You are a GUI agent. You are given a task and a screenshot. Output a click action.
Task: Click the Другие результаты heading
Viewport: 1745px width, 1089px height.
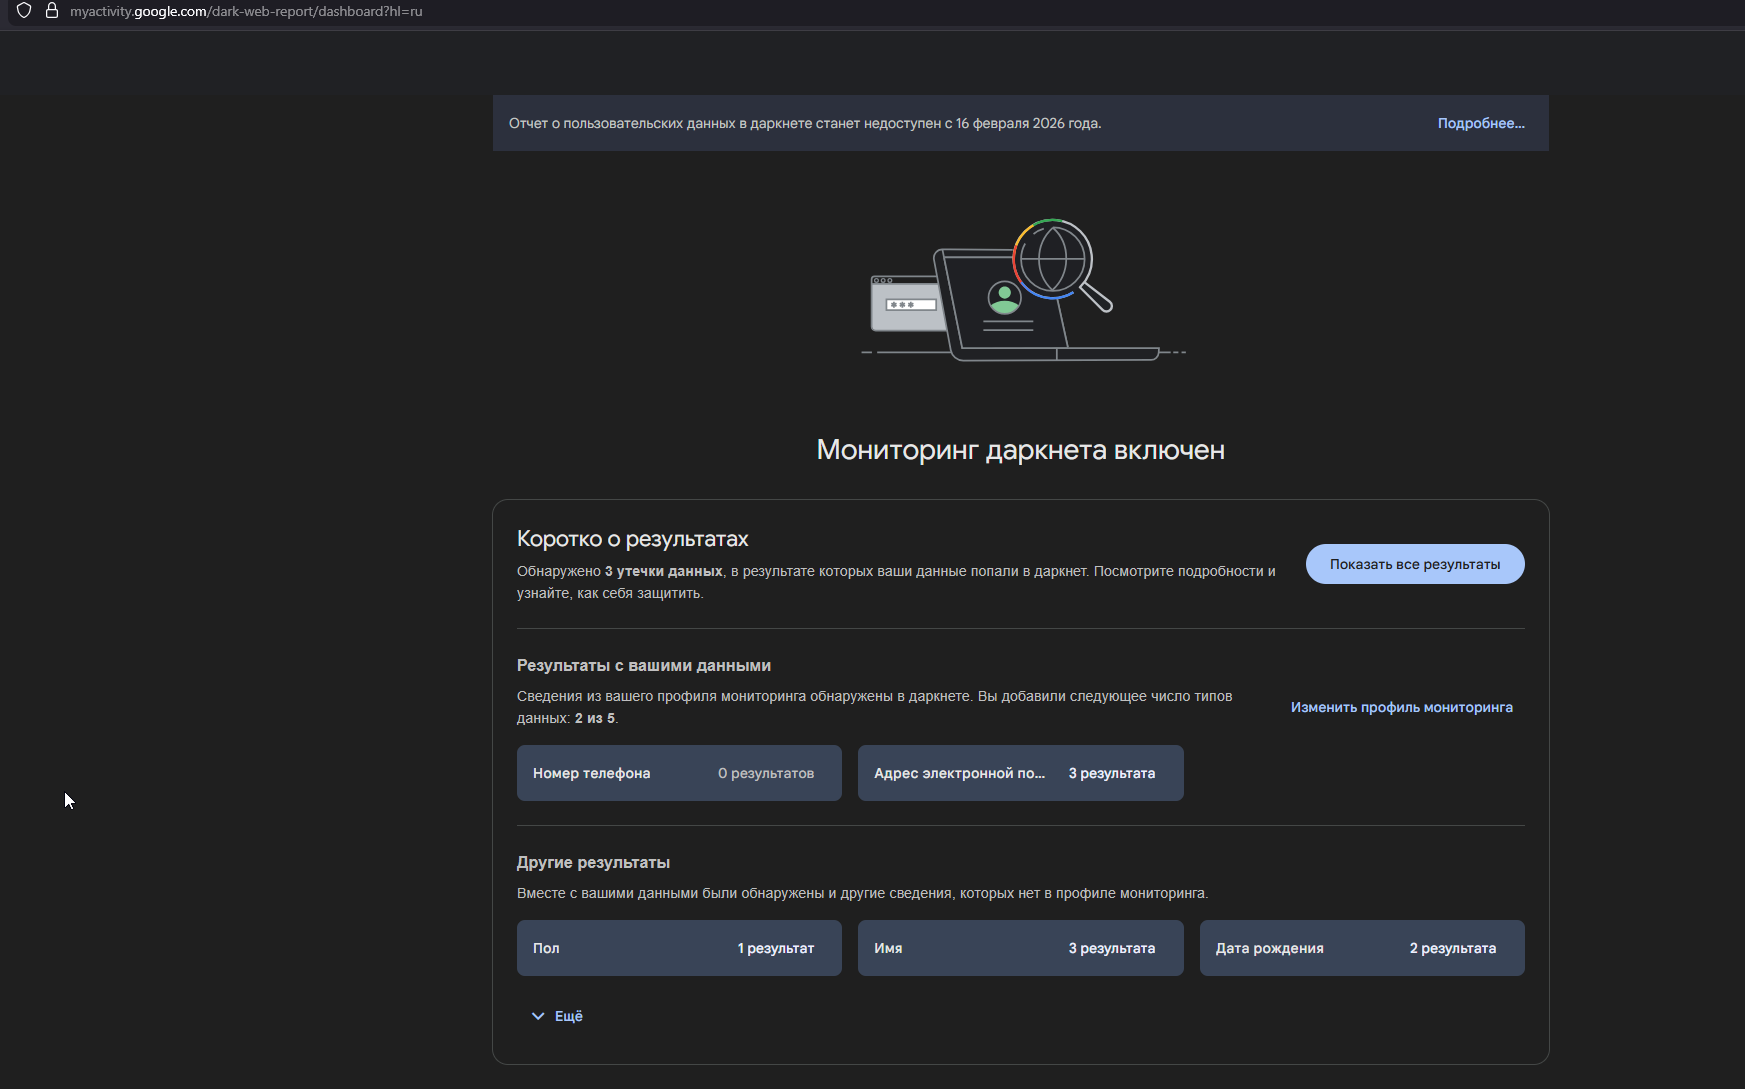click(x=593, y=862)
